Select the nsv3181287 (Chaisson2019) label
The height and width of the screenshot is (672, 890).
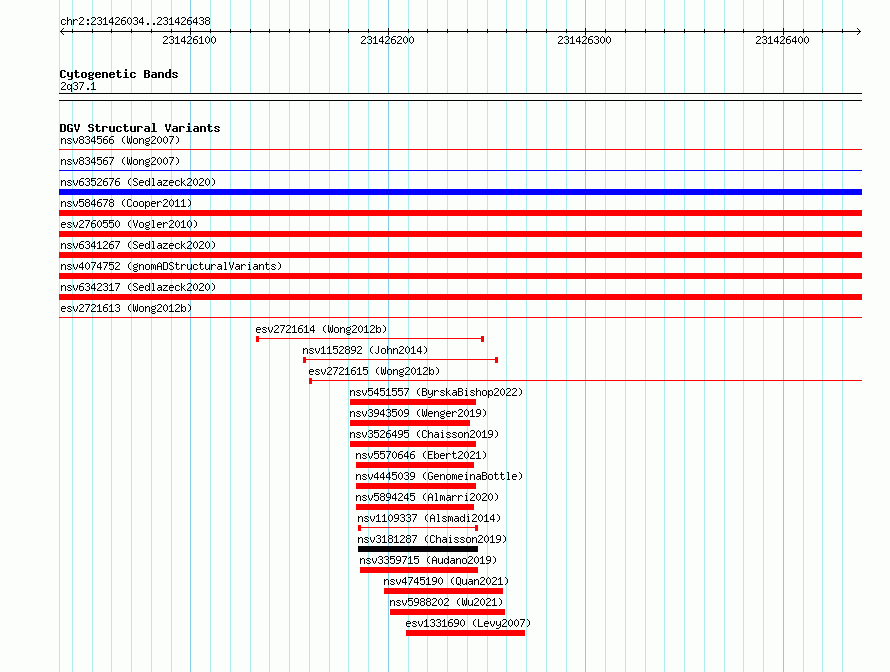pyautogui.click(x=432, y=539)
